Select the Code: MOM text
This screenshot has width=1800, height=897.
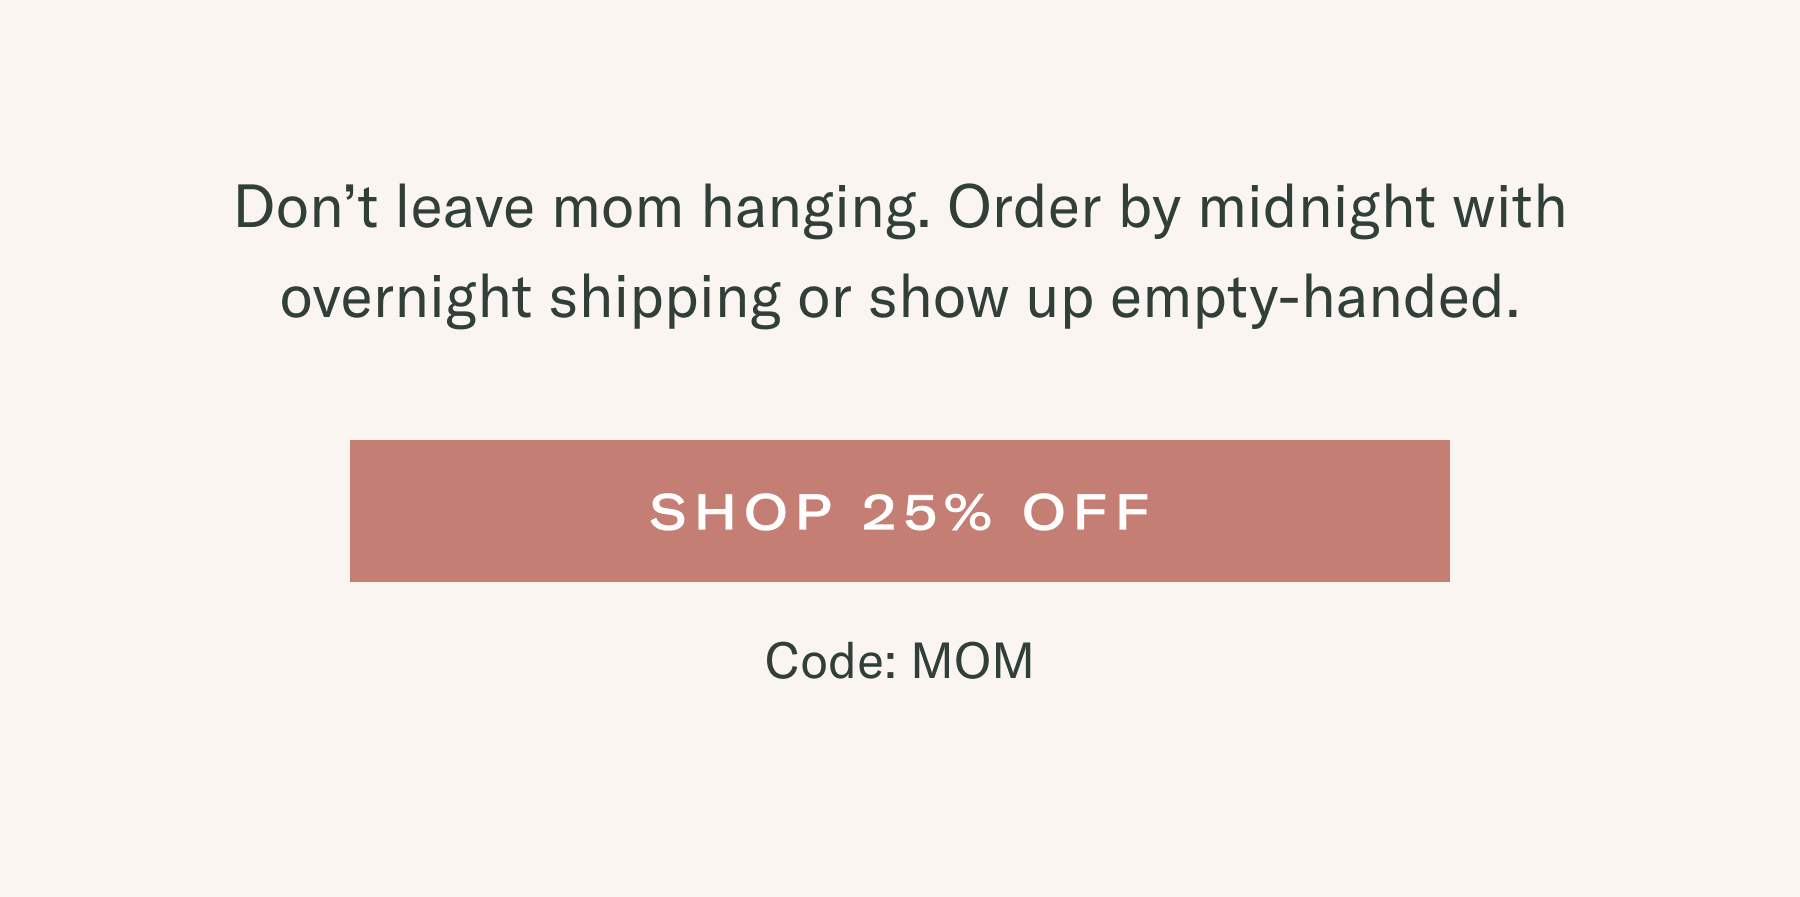coord(899,661)
